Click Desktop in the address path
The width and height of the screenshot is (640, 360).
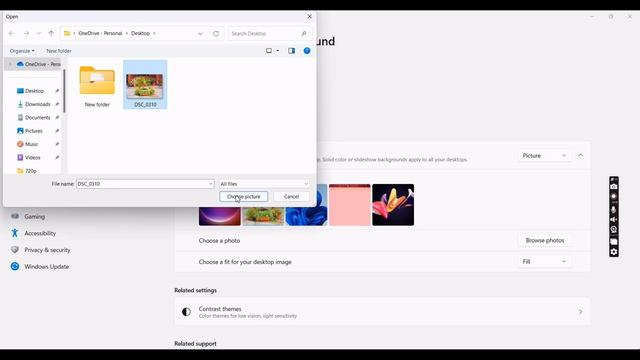[140, 33]
